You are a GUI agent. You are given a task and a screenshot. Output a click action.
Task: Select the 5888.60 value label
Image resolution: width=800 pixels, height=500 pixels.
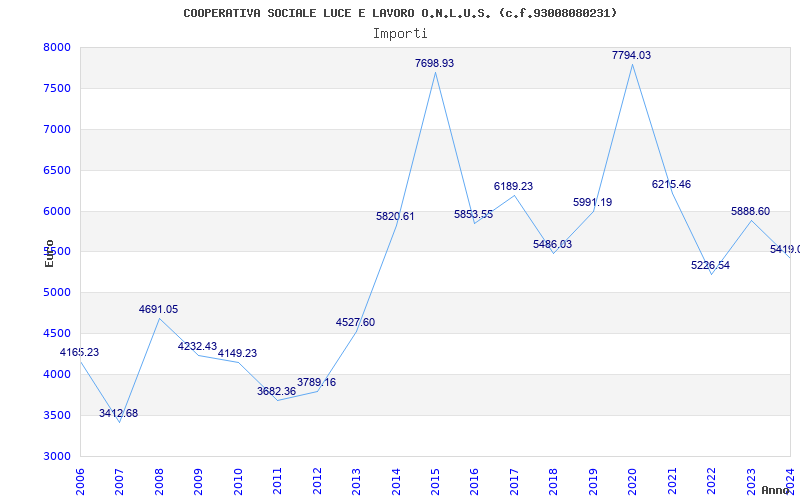coord(751,211)
